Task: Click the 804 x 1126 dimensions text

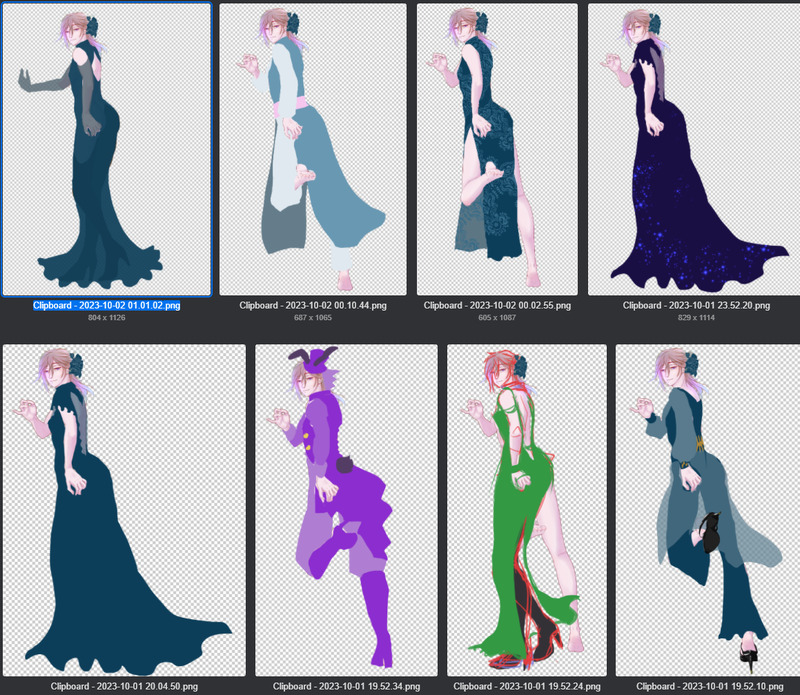Action: pos(106,319)
